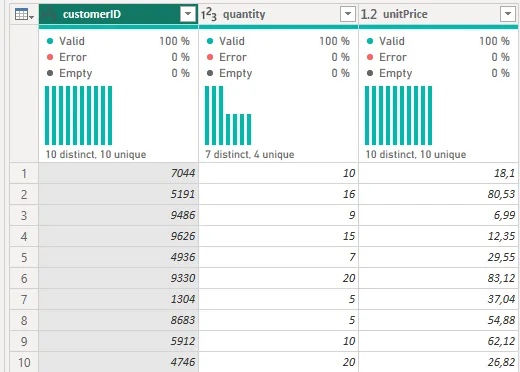Viewport: 520px width, 372px height.
Task: Click quantity cell 7
Action: coord(278,257)
